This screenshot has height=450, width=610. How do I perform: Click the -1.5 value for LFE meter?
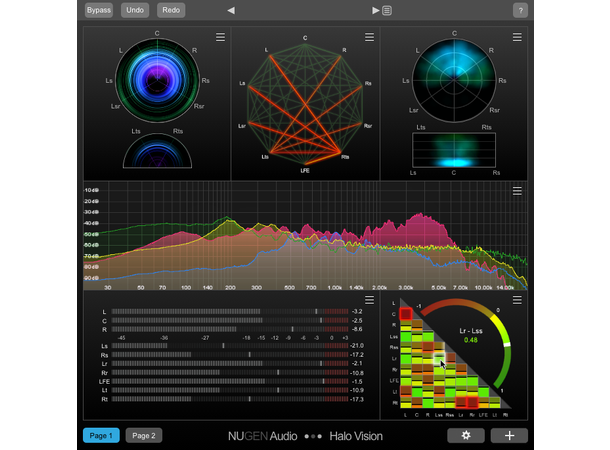[x=357, y=382]
